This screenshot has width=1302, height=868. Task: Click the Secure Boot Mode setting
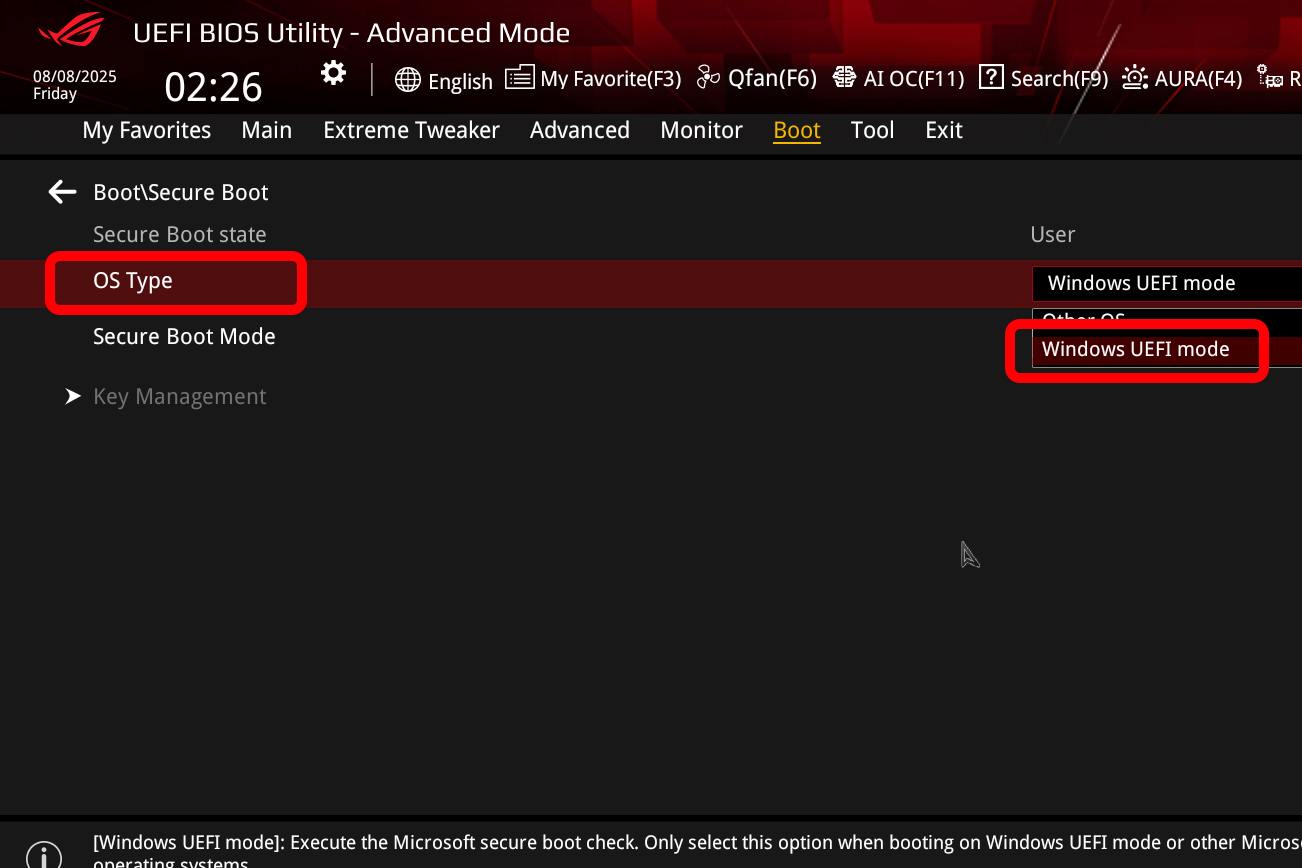(x=184, y=336)
